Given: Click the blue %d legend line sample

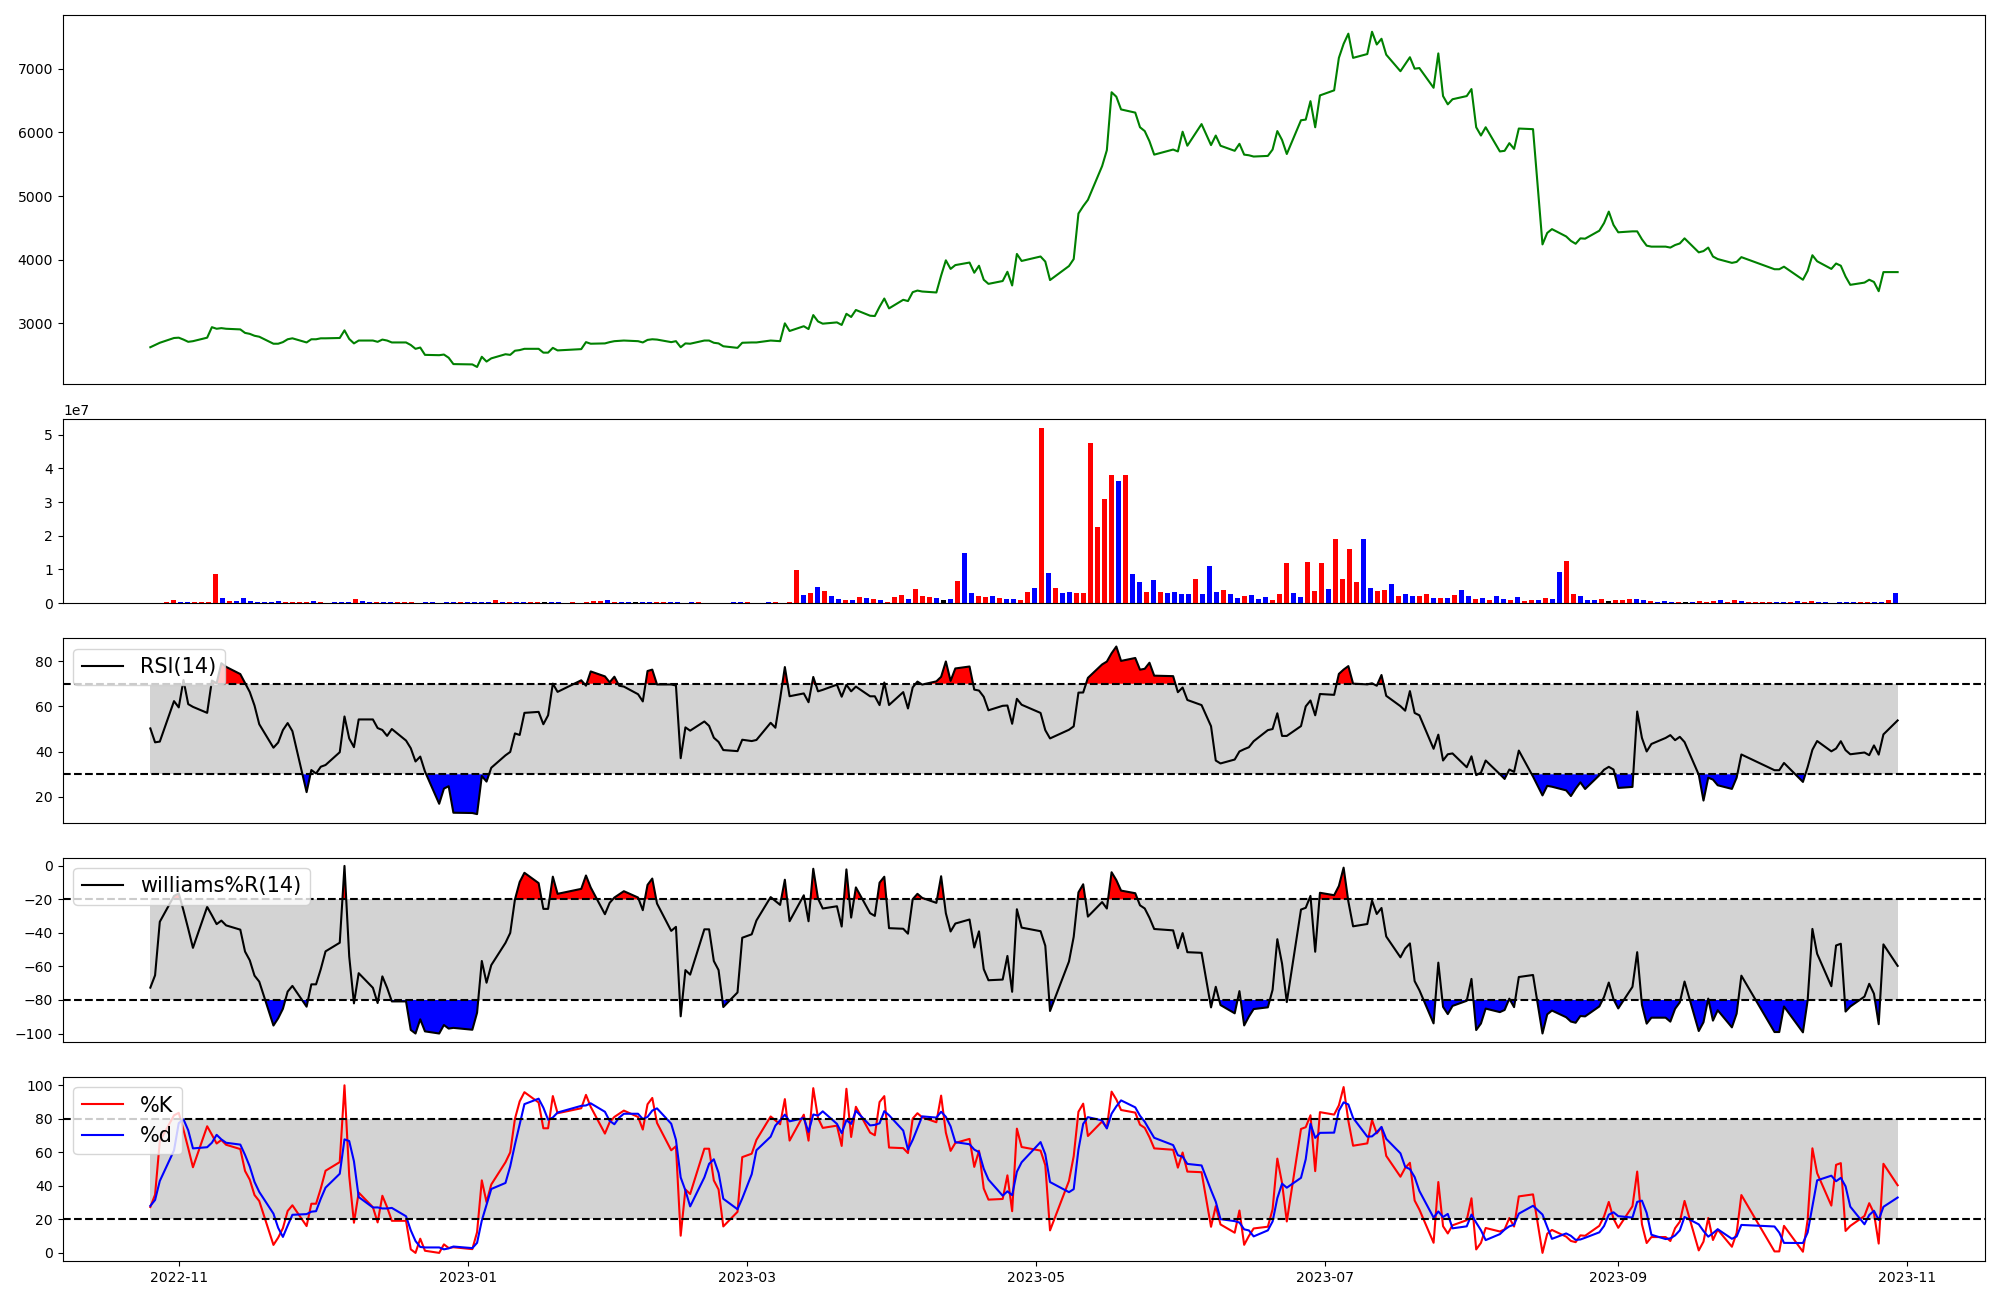Looking at the screenshot, I should 102,1135.
